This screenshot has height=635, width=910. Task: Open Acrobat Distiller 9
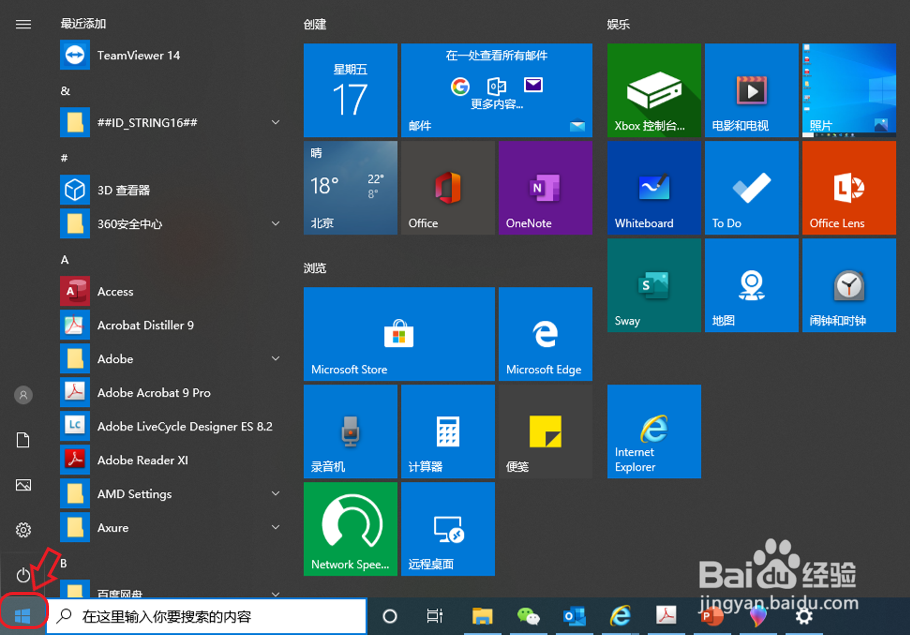click(x=171, y=325)
